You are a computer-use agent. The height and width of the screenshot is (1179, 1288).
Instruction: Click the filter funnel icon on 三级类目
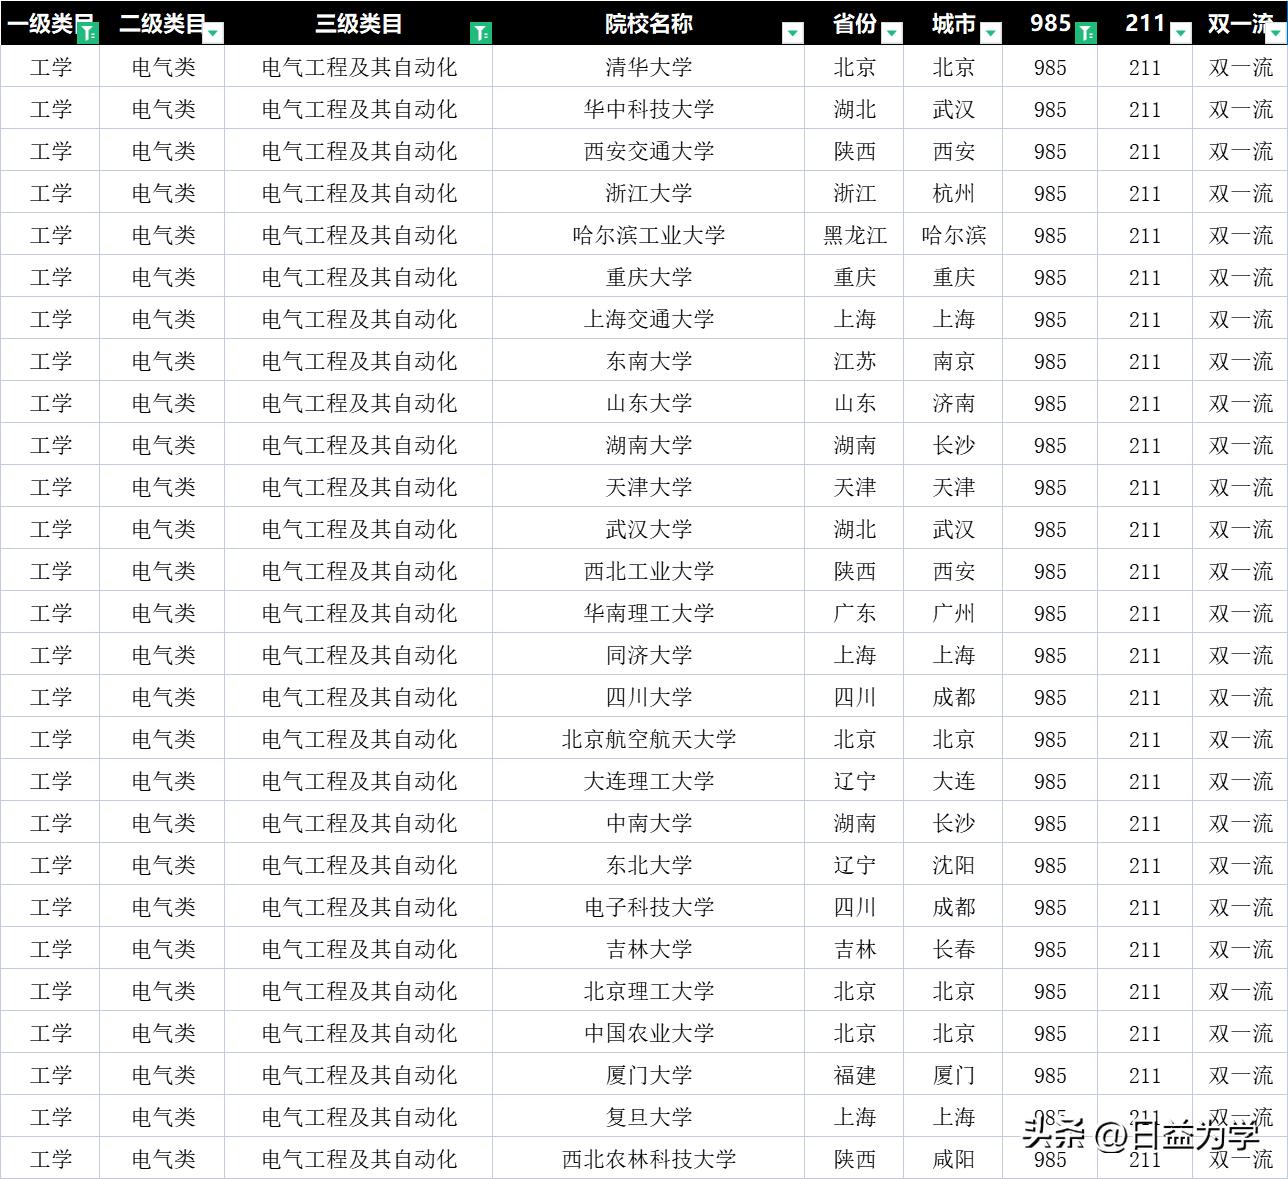478,29
